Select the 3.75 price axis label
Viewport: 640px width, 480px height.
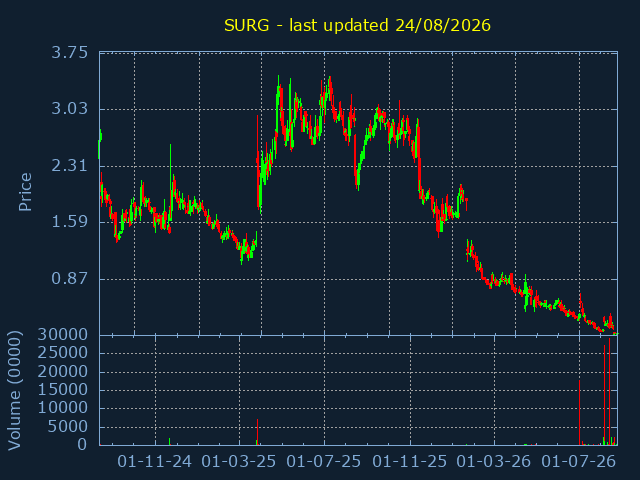69,53
